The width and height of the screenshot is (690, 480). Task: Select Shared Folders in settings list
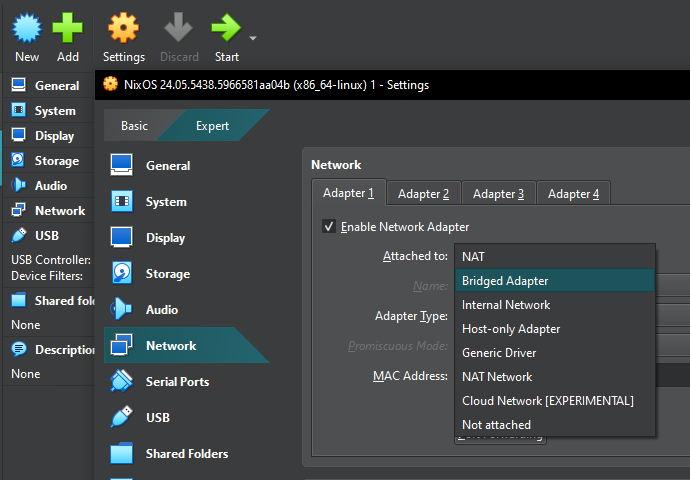tap(187, 454)
